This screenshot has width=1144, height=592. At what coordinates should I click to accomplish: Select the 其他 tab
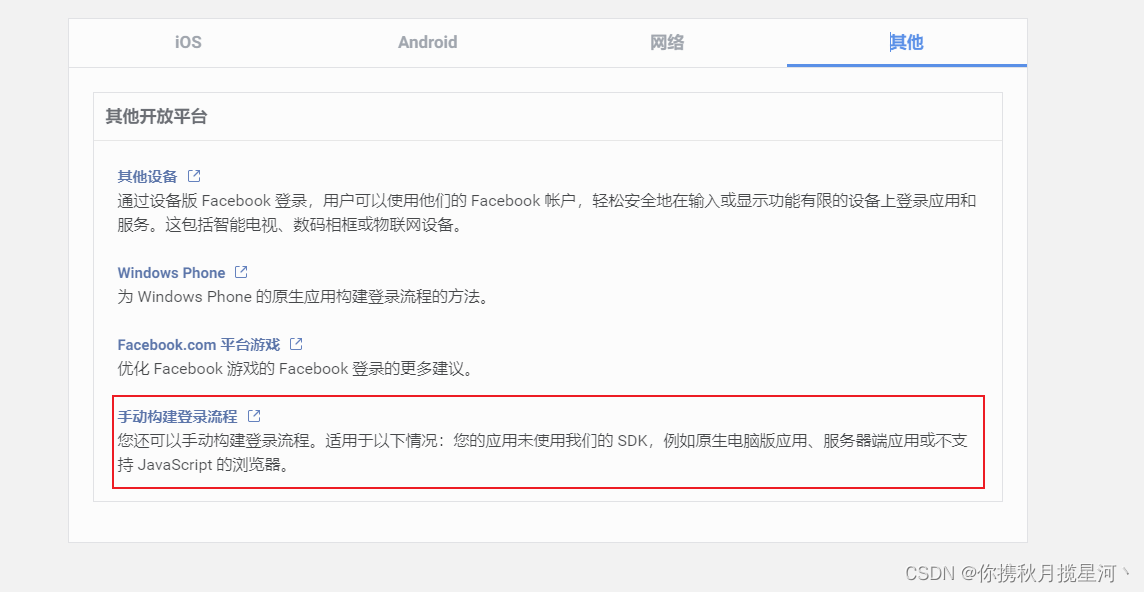coord(907,42)
